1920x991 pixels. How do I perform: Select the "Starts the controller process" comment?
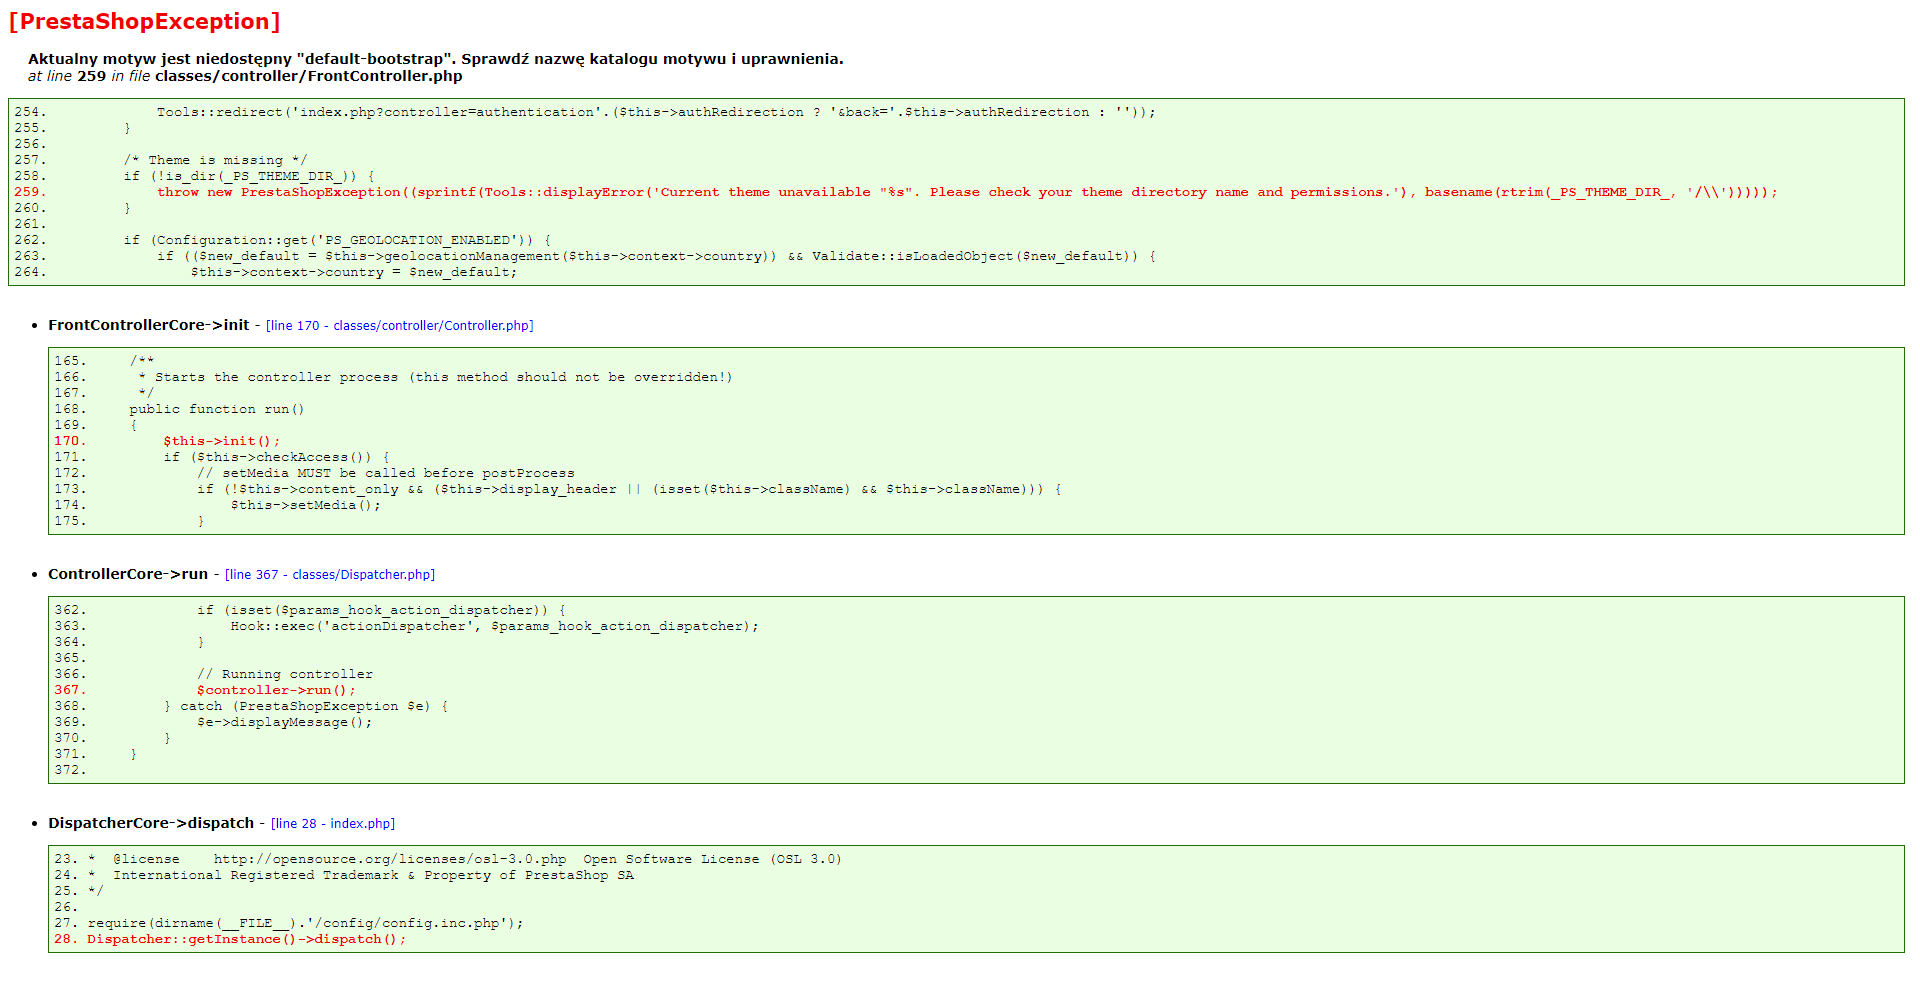pos(436,377)
